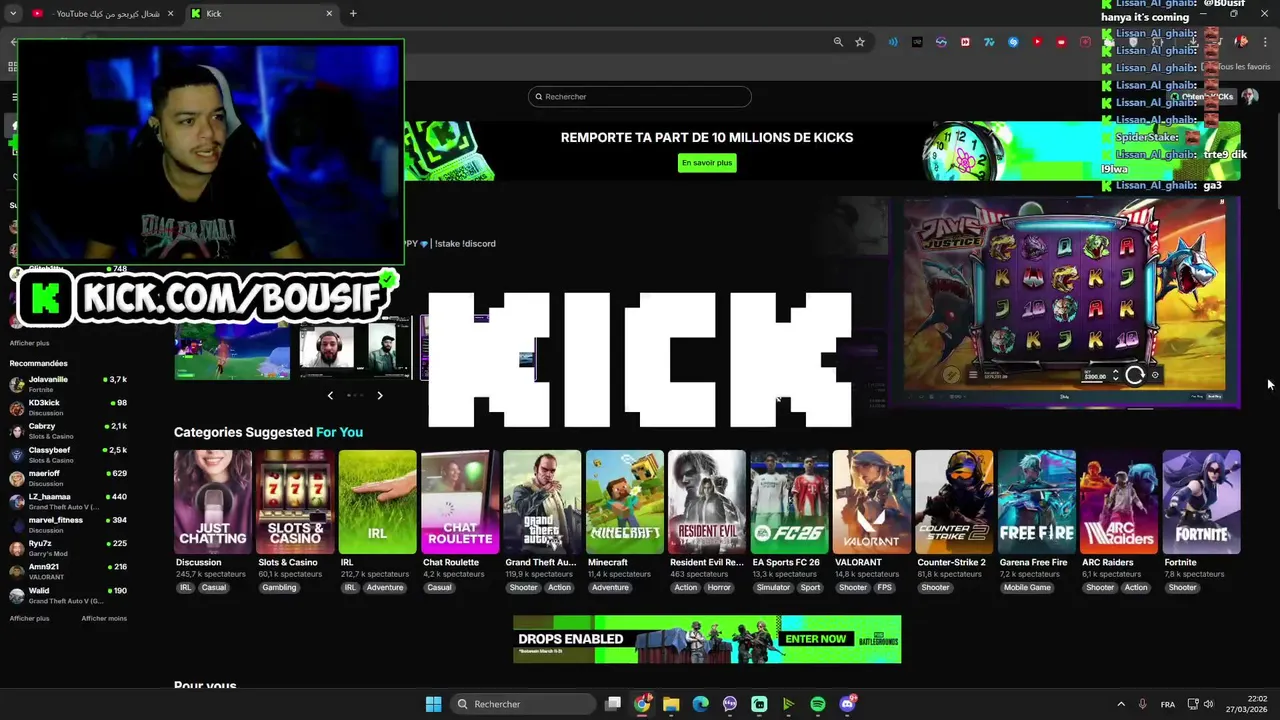Screen dimensions: 1280x720
Task: Click the Gambling tag
Action: point(279,587)
